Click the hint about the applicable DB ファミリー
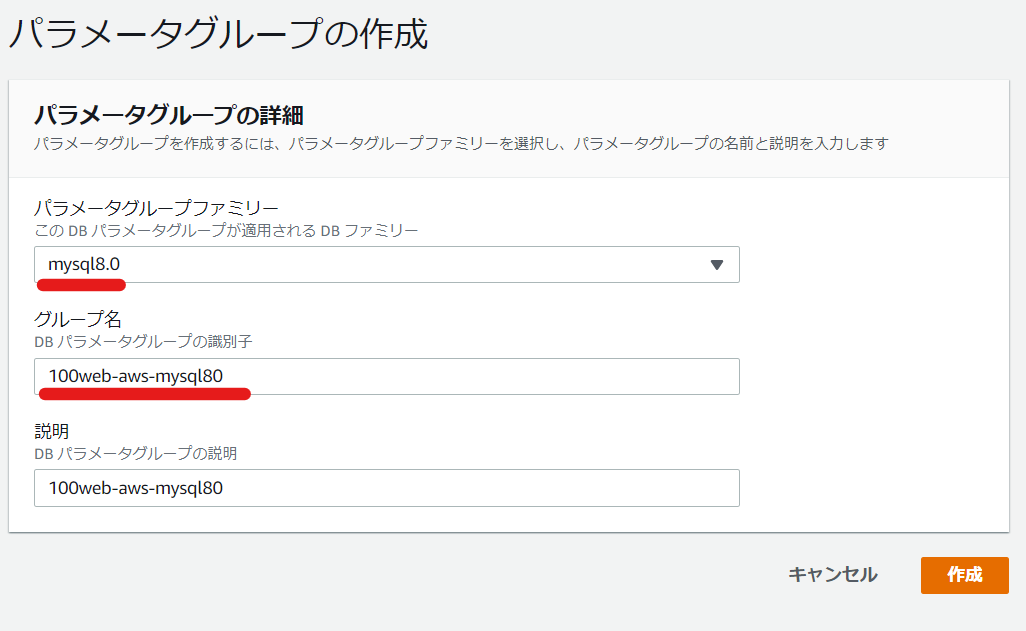 click(226, 230)
